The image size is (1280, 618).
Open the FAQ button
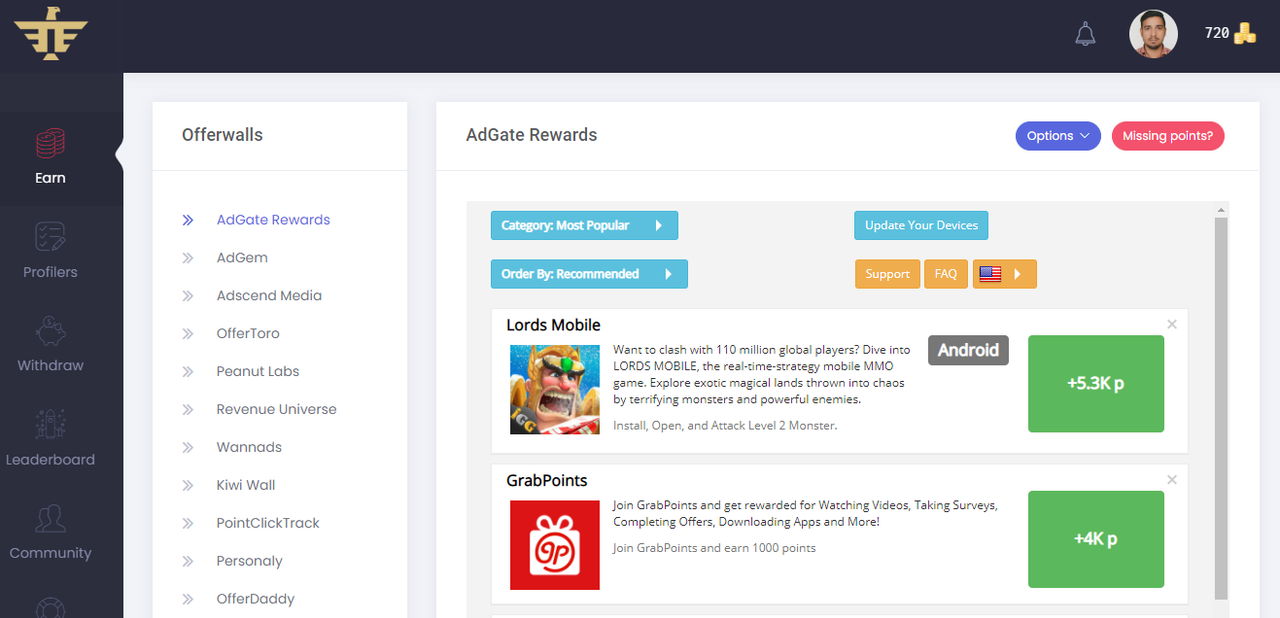pos(946,274)
